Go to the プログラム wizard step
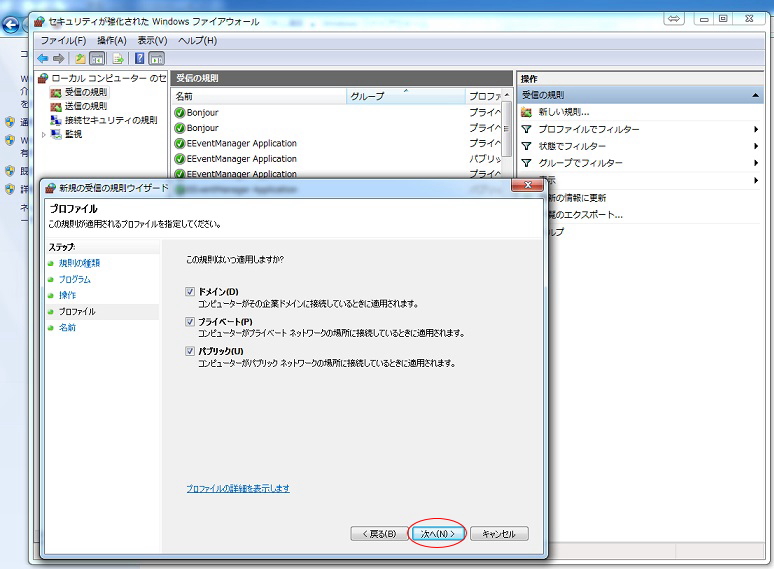This screenshot has height=569, width=774. point(75,279)
